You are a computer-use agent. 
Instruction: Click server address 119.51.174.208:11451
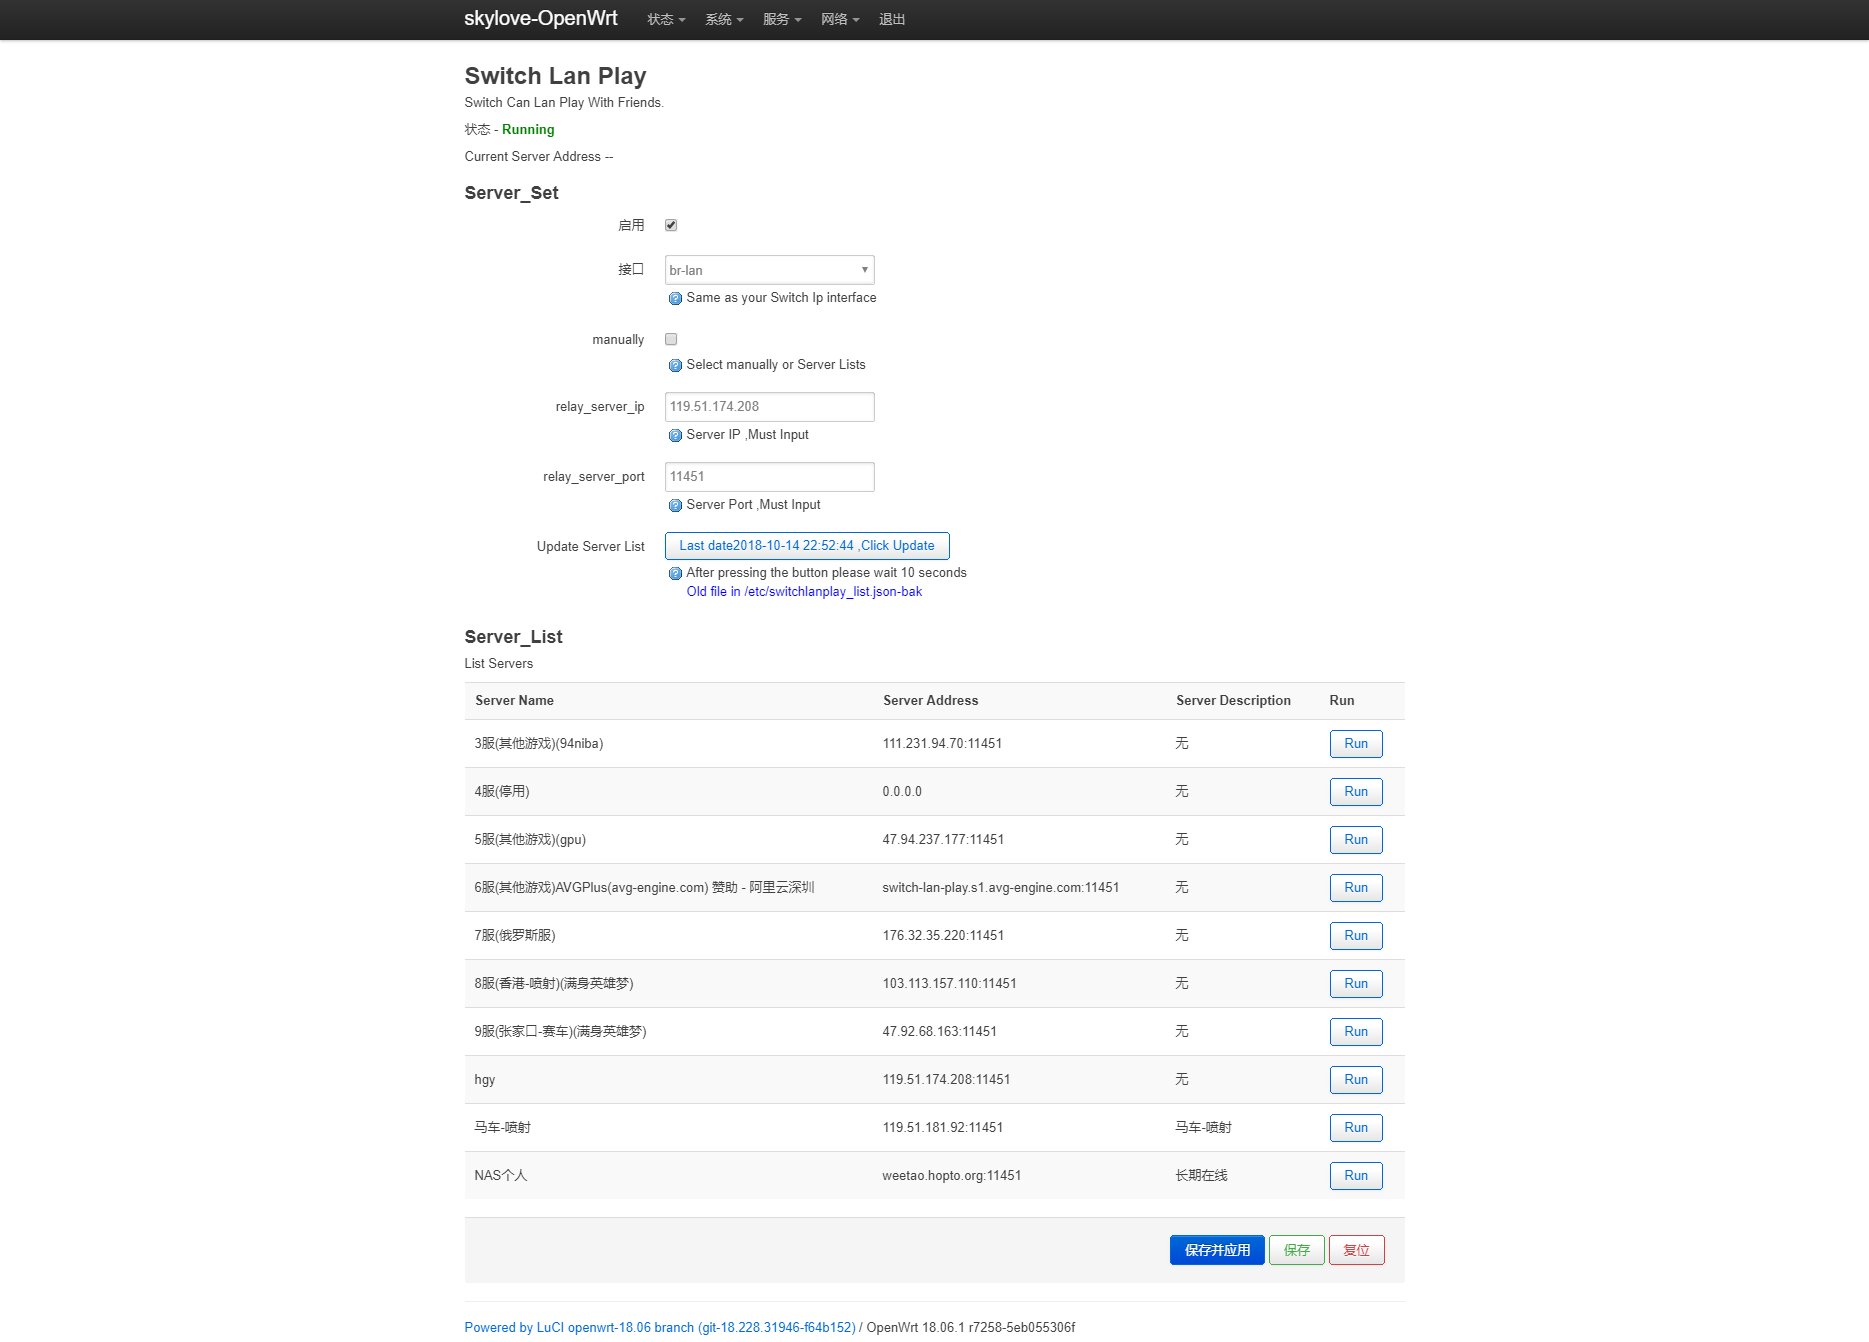coord(946,1080)
